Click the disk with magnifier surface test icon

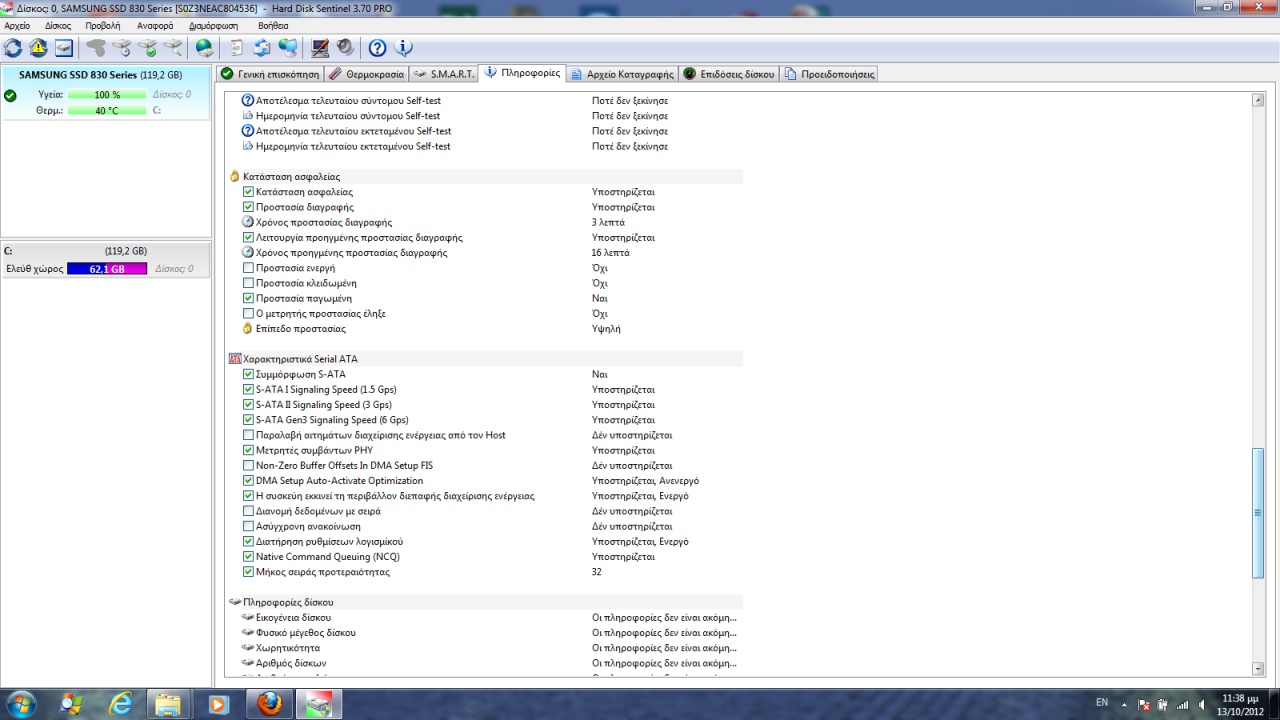tap(173, 48)
